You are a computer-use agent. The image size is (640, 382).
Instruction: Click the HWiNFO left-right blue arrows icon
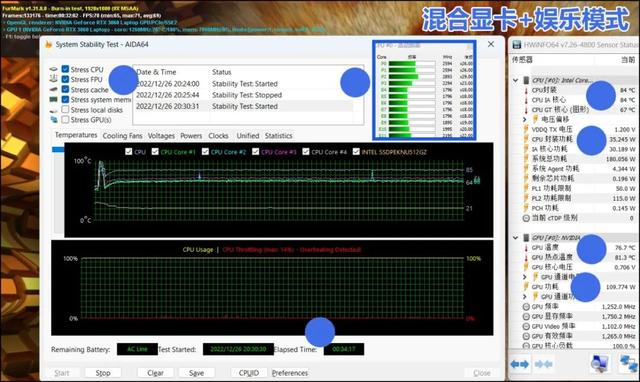click(x=520, y=364)
